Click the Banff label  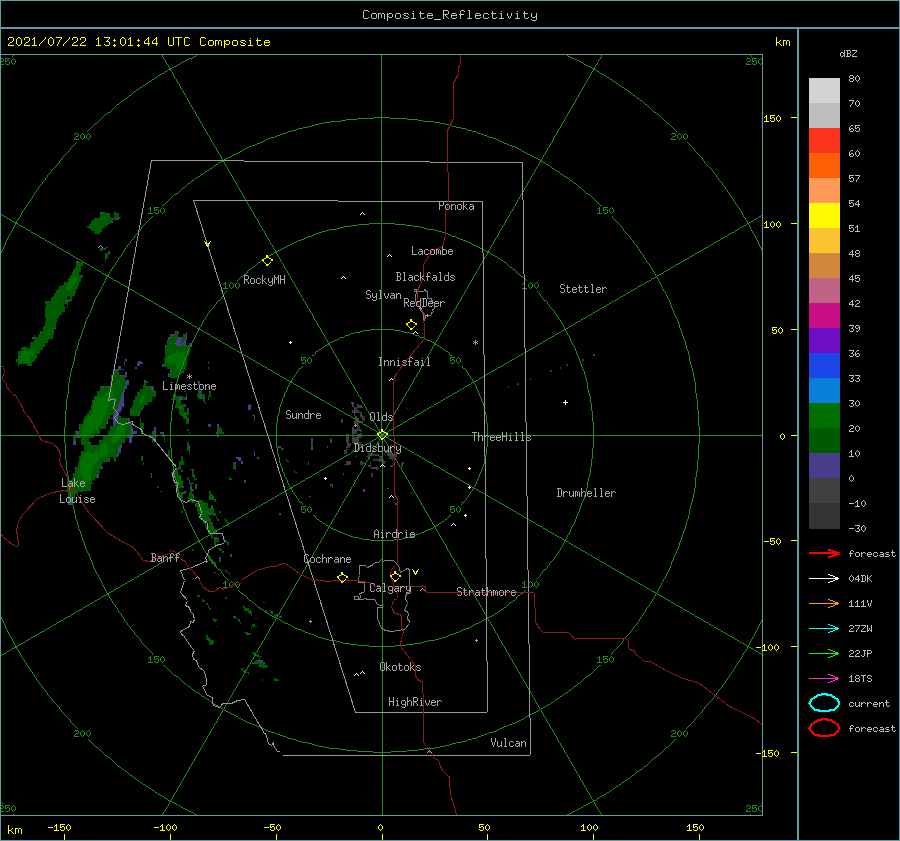pyautogui.click(x=165, y=557)
